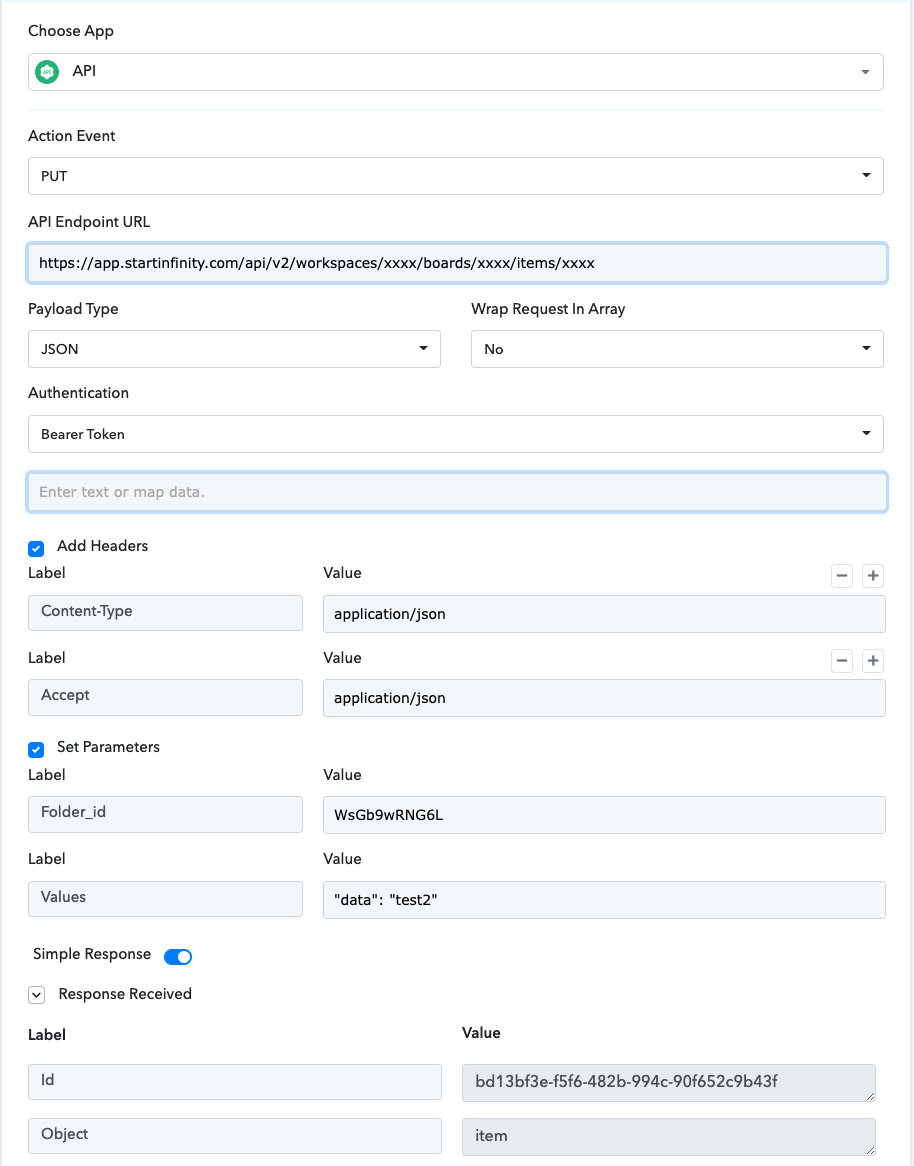This screenshot has height=1166, width=914.
Task: Click the Content-Type header value field
Action: [x=604, y=614]
